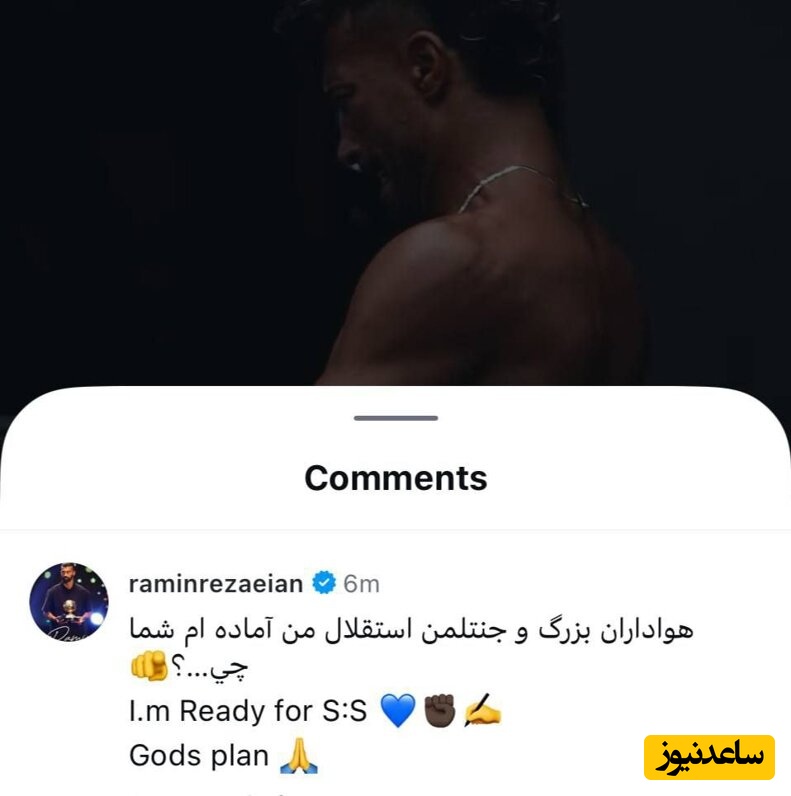Click the blue verified badge
The width and height of the screenshot is (791, 796).
[x=324, y=583]
